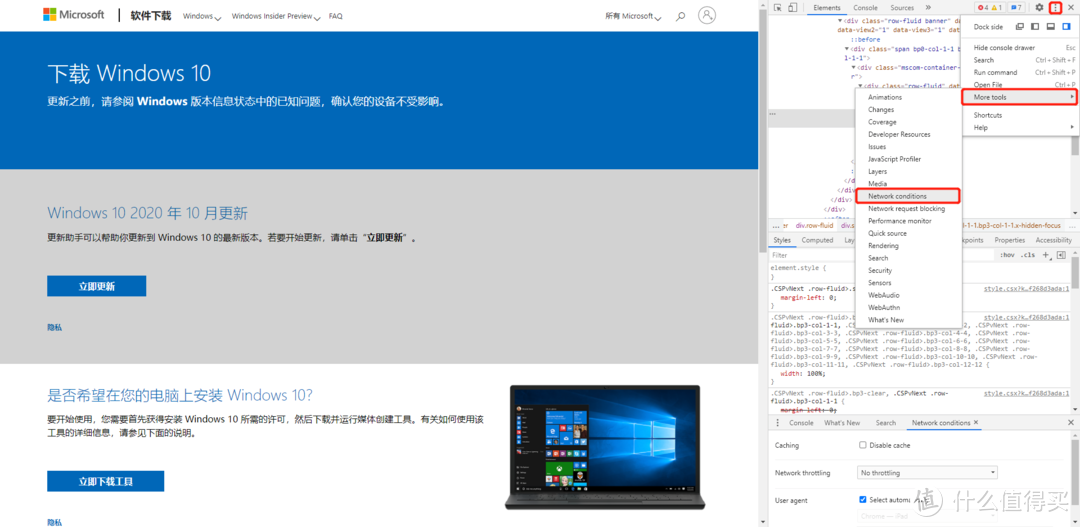1080x527 pixels.
Task: Close the Network conditions drawer tab
Action: coord(976,422)
